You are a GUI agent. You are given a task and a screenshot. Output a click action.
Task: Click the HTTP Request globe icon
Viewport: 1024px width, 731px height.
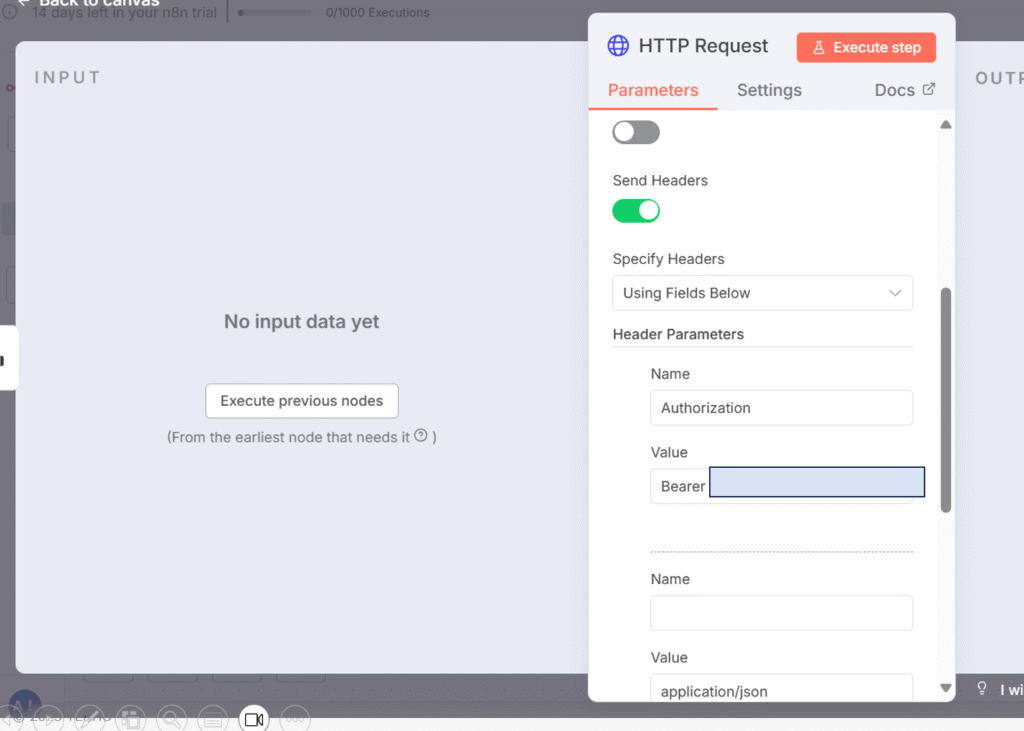tap(619, 46)
